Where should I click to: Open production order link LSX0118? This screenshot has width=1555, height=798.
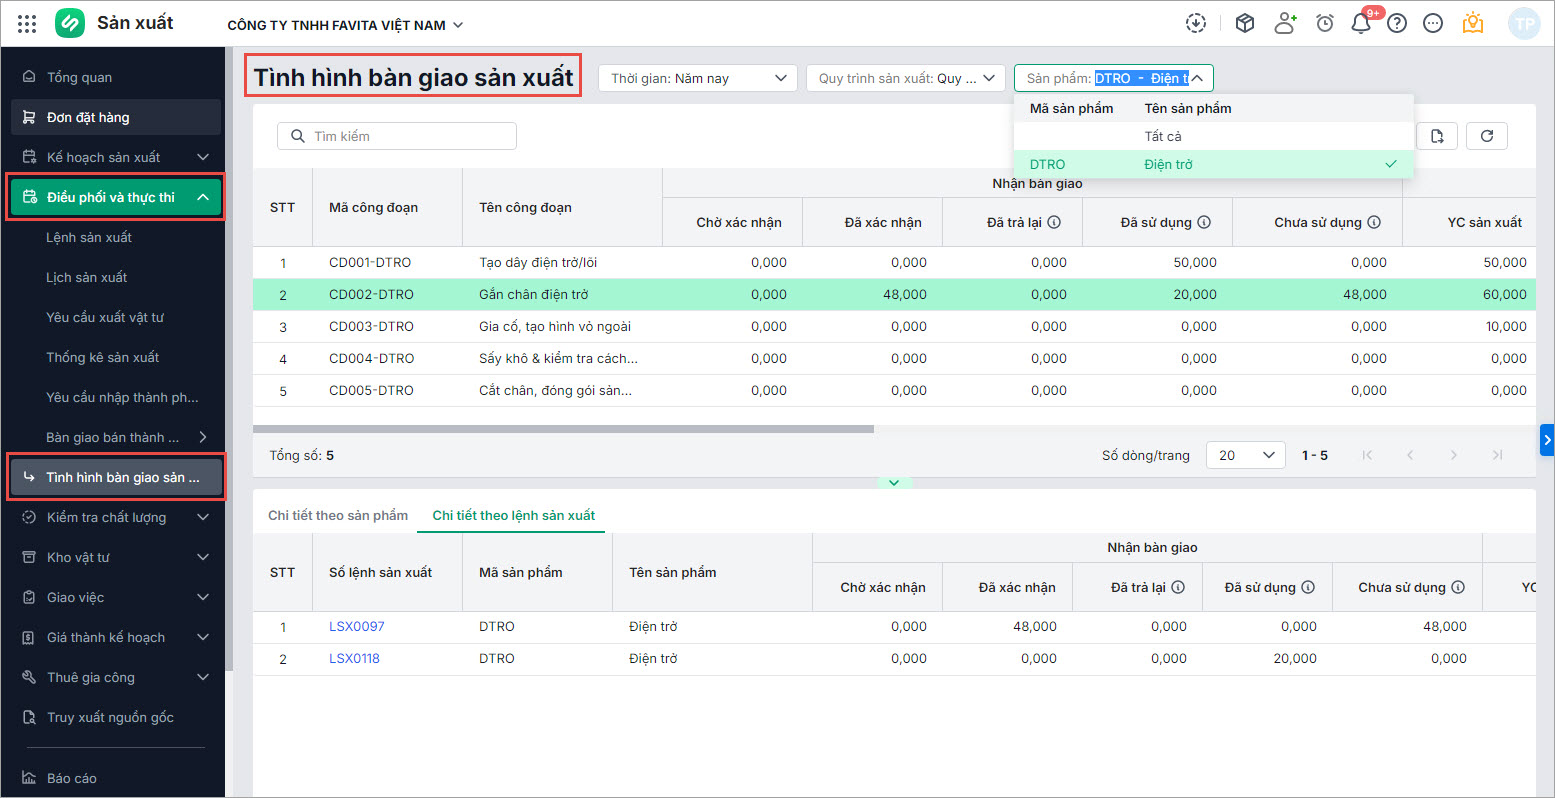[354, 658]
